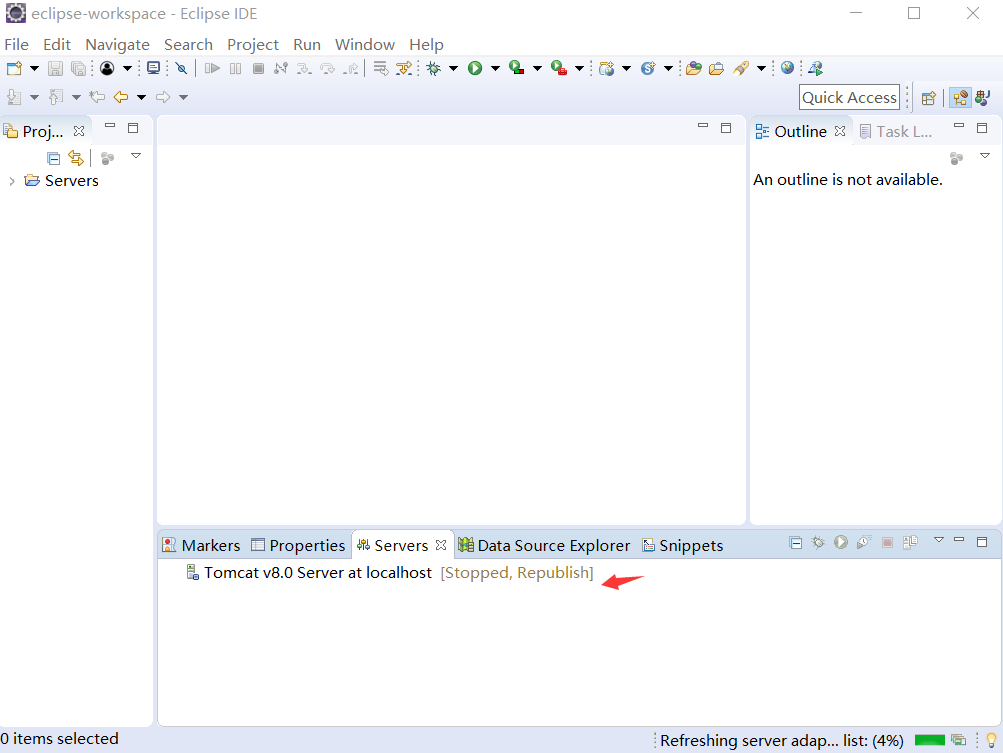Open the Back history dropdown arrow

(141, 97)
